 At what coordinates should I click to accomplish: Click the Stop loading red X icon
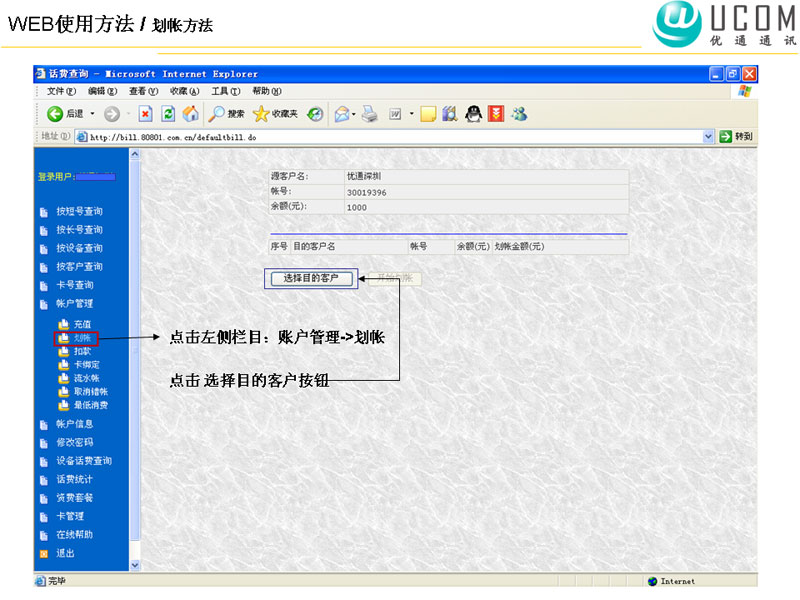point(145,114)
